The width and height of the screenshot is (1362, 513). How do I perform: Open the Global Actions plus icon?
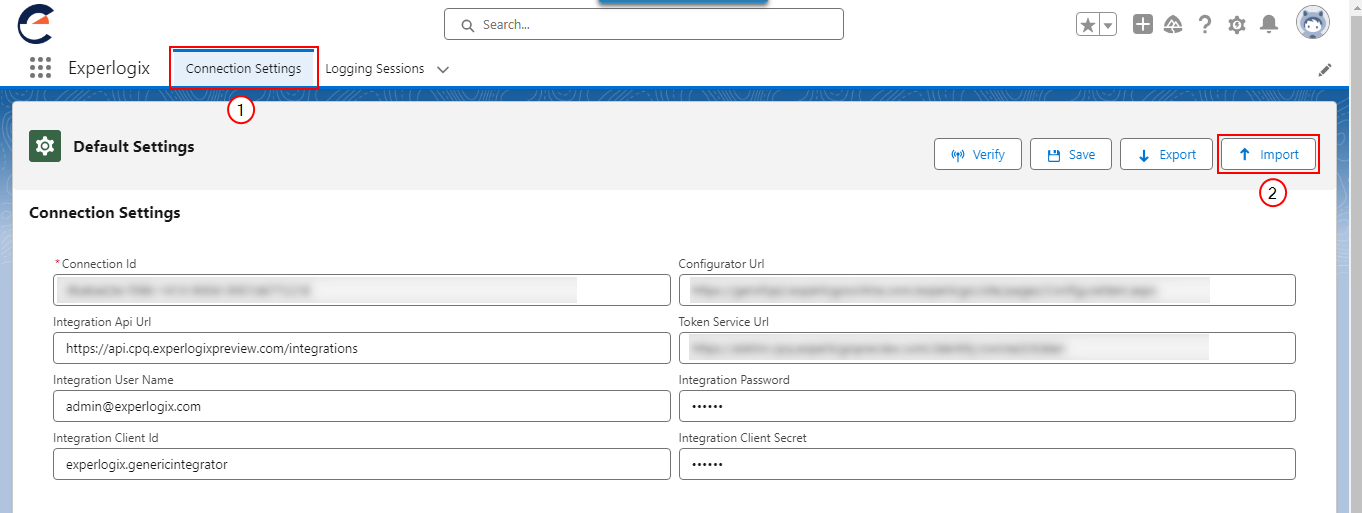[1142, 25]
